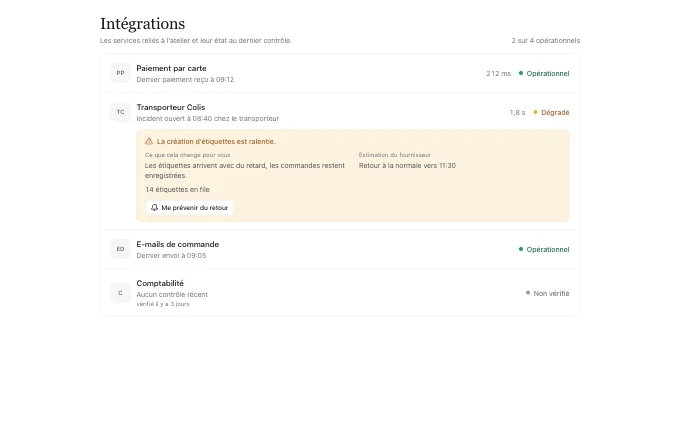Click the ED avatar for E-mails de commande
The height and width of the screenshot is (425, 680).
[120, 249]
